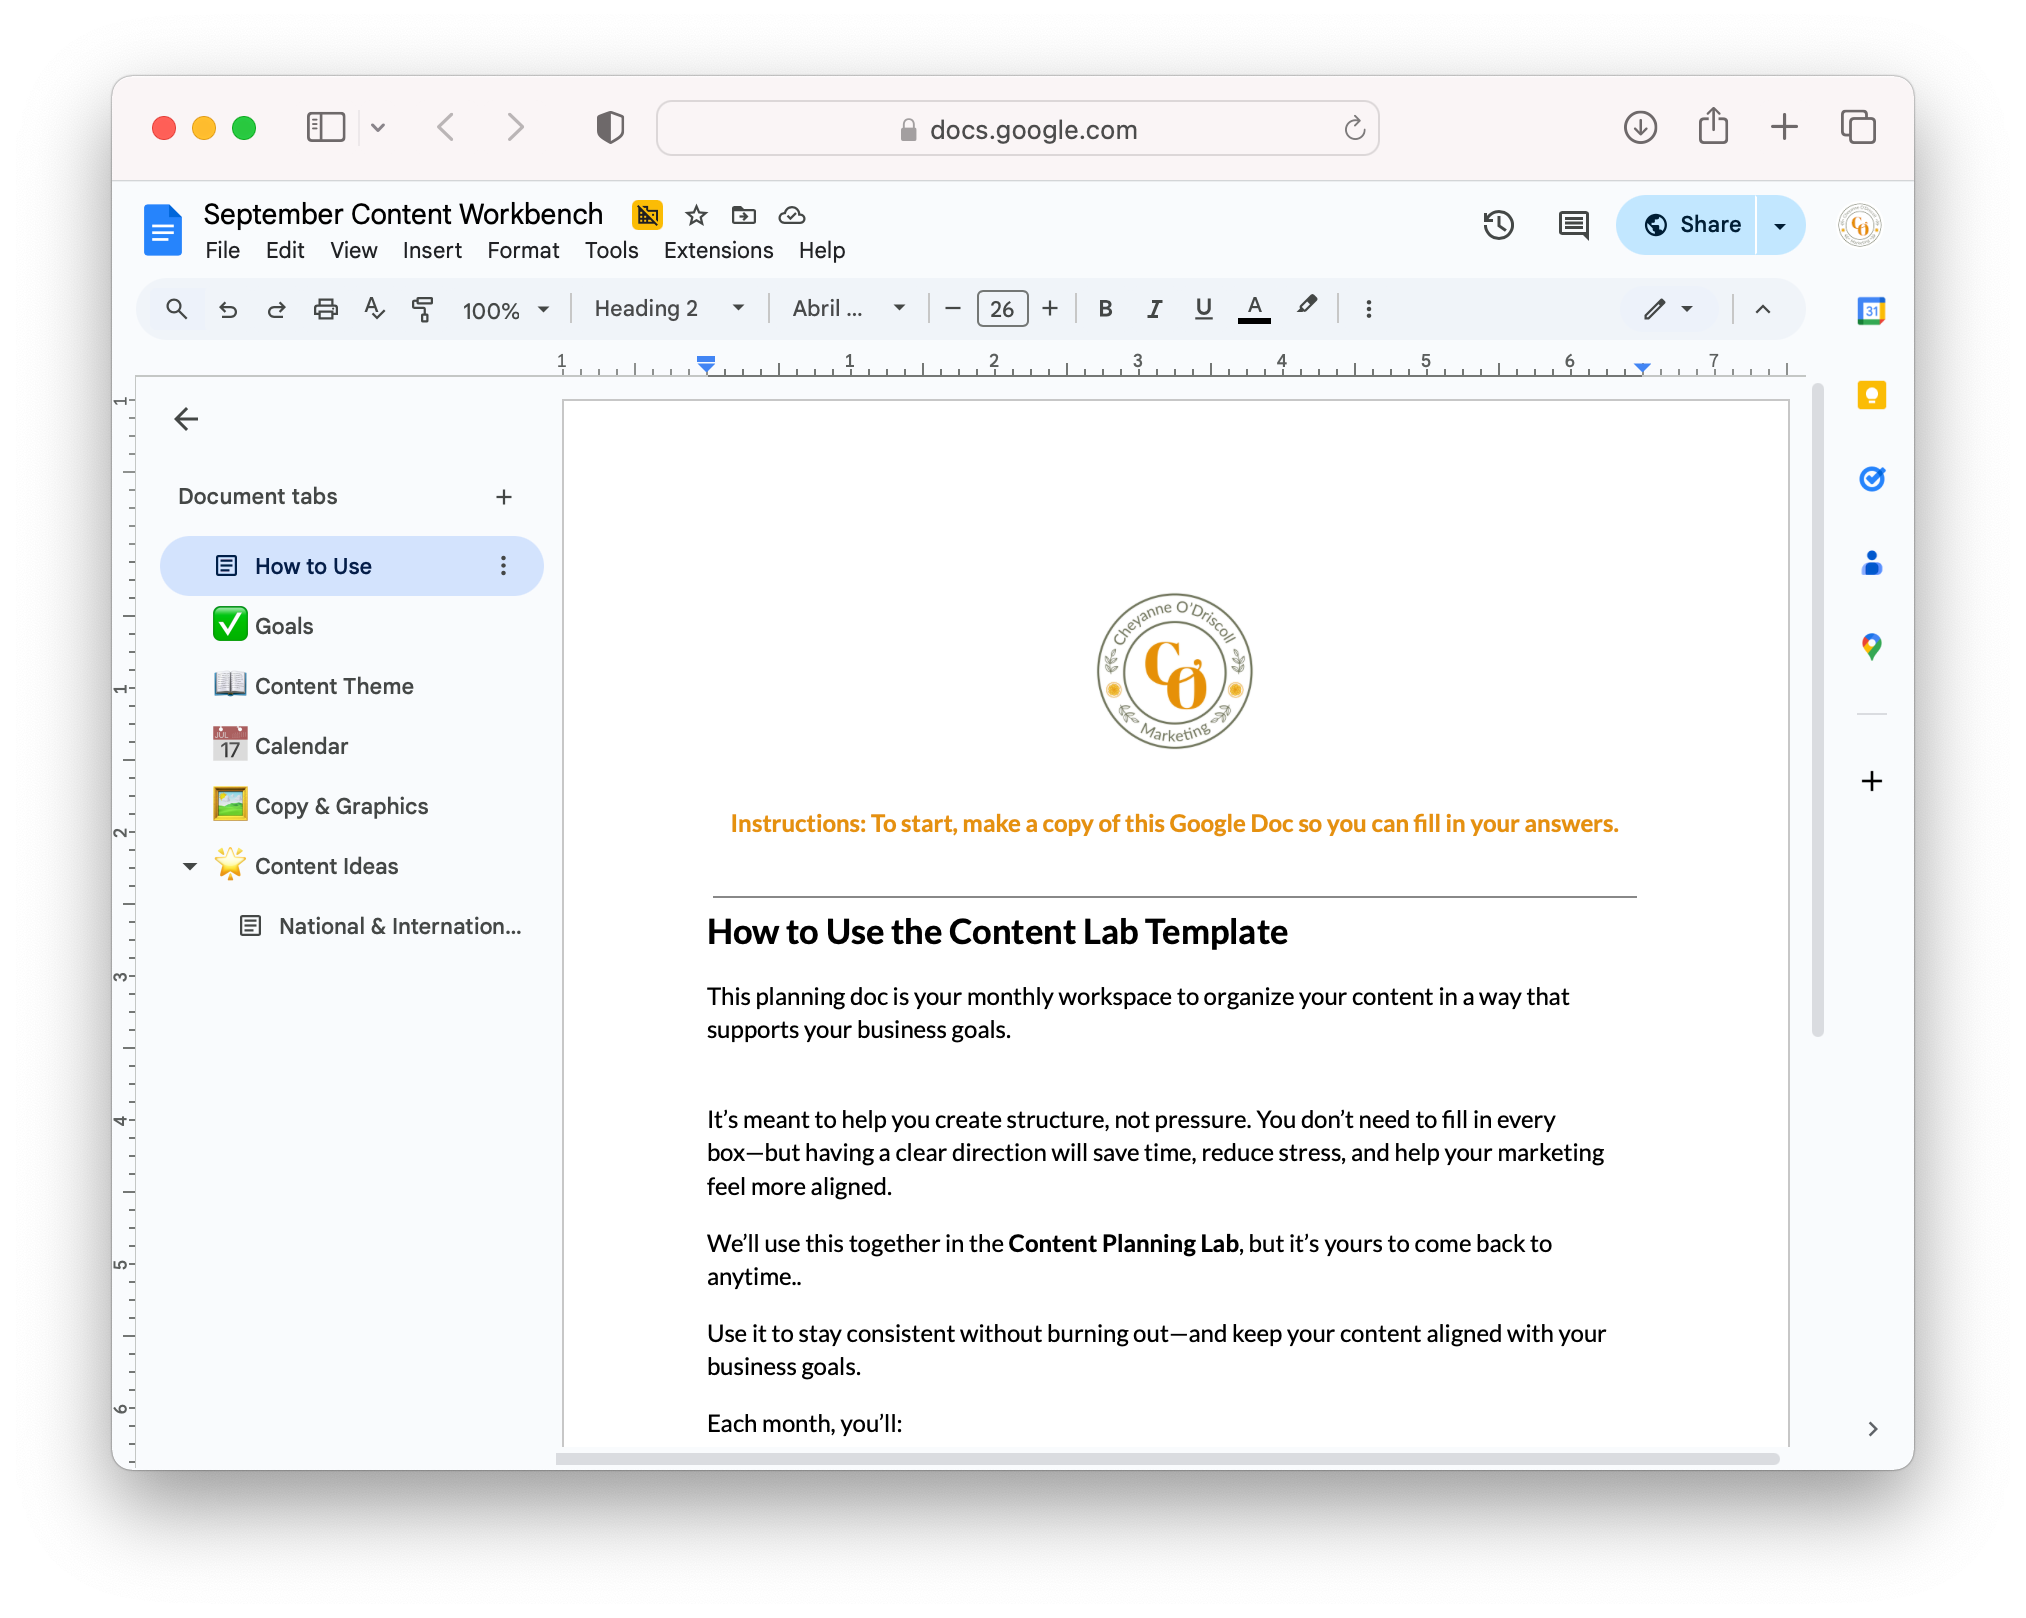Screen dimensions: 2026x1618
Task: Open version history clock icon
Action: pos(1498,225)
